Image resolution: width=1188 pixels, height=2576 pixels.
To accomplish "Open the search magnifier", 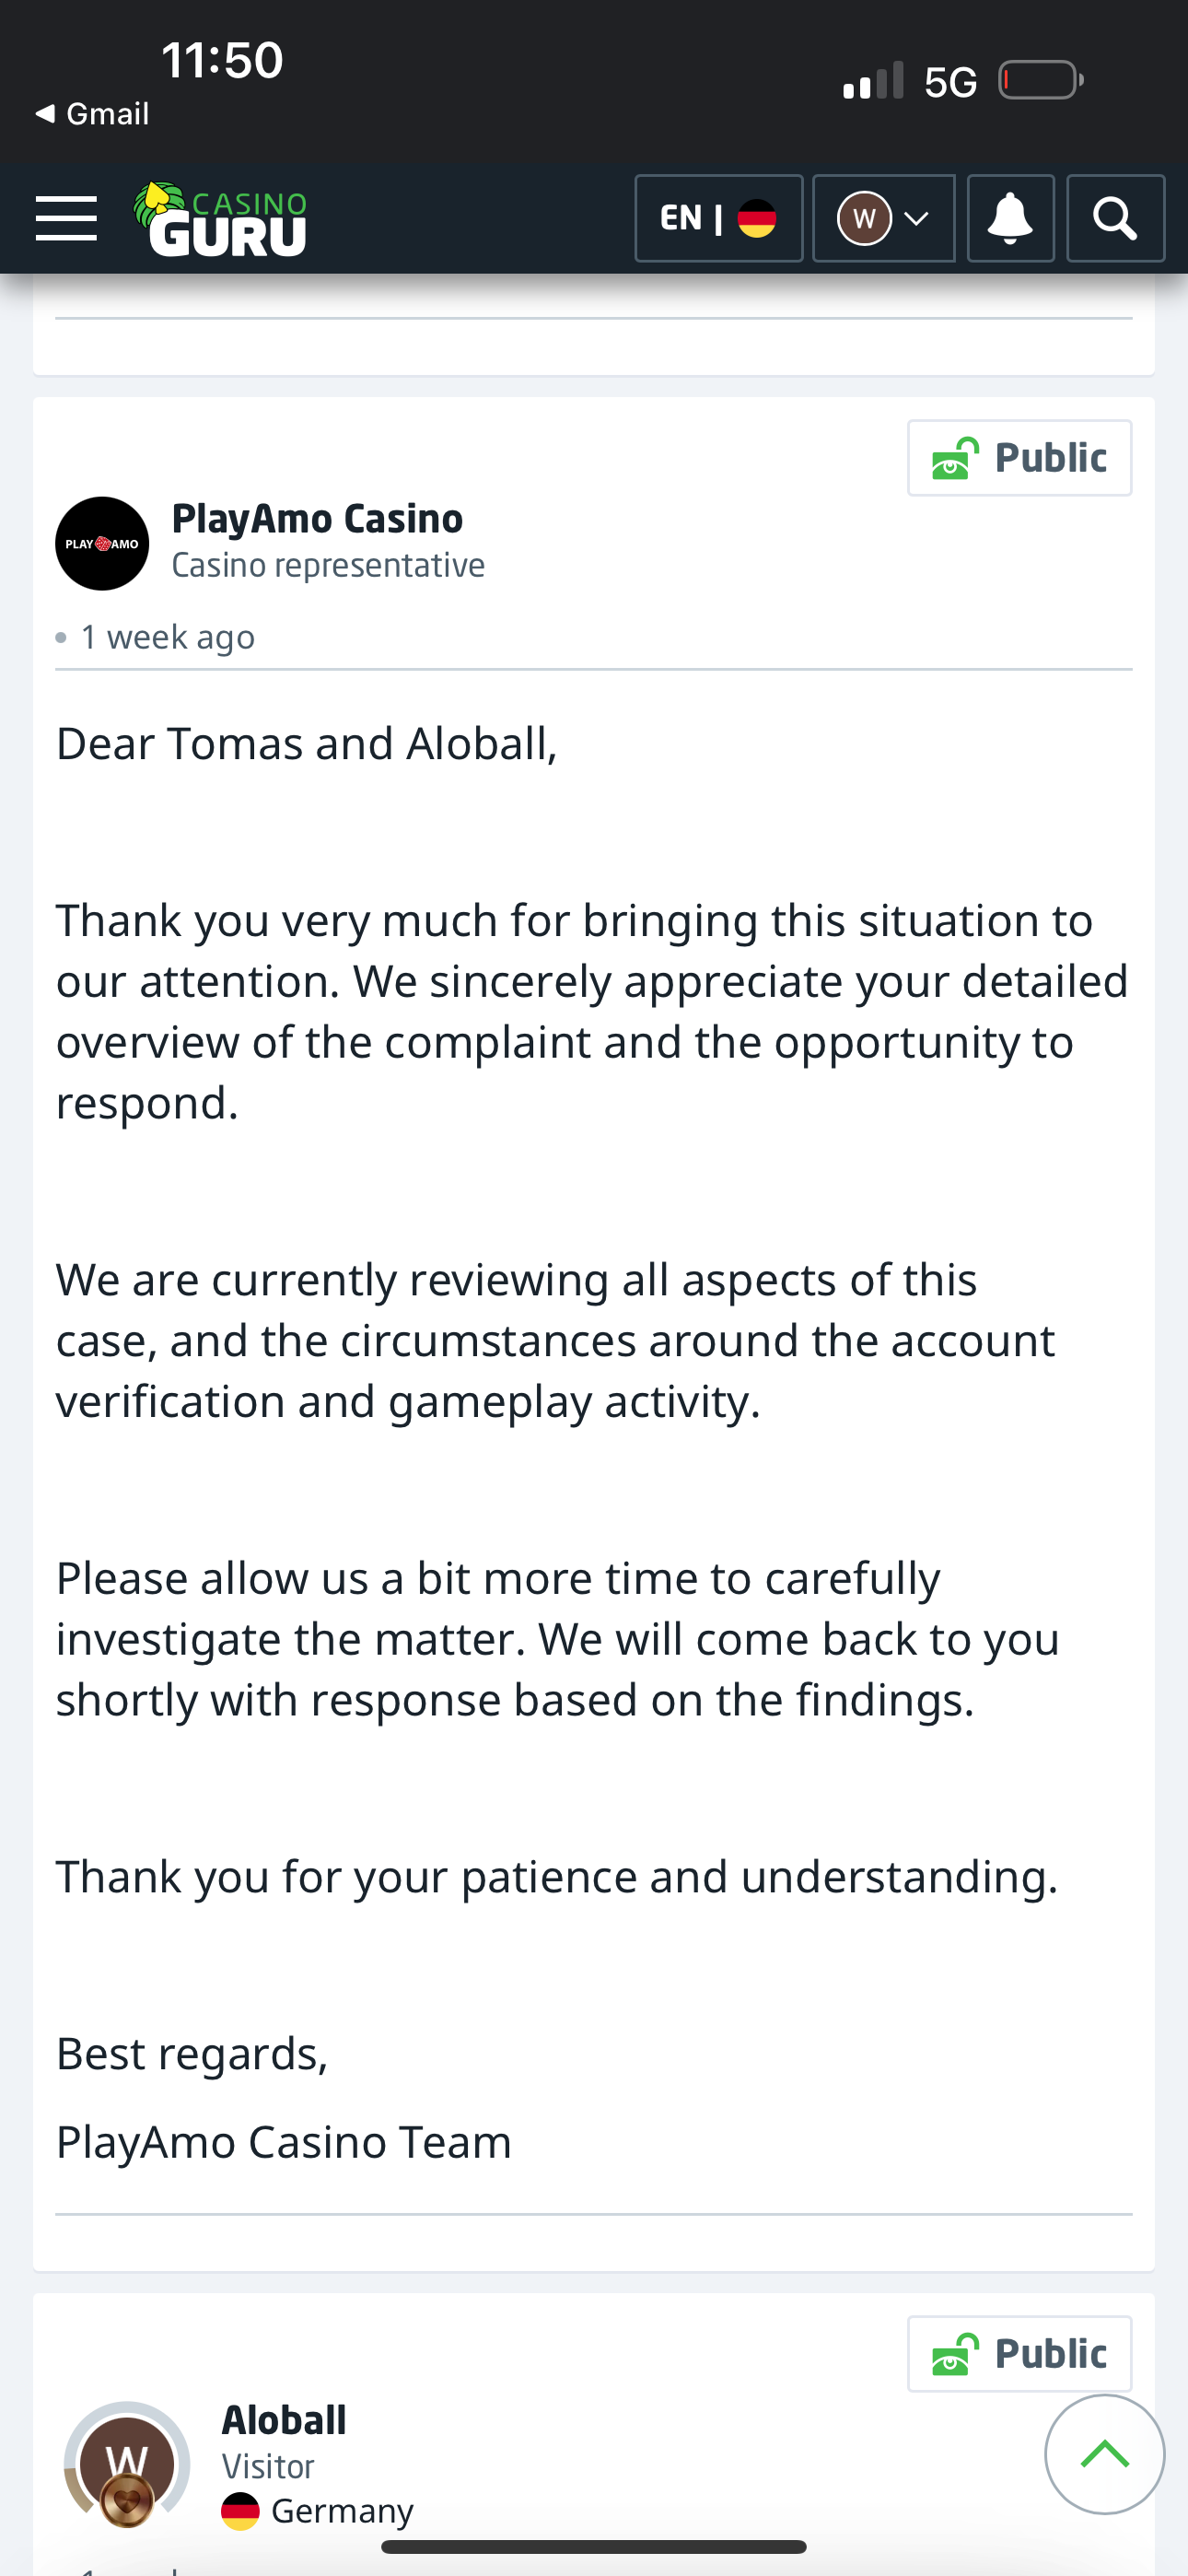I will (1115, 219).
